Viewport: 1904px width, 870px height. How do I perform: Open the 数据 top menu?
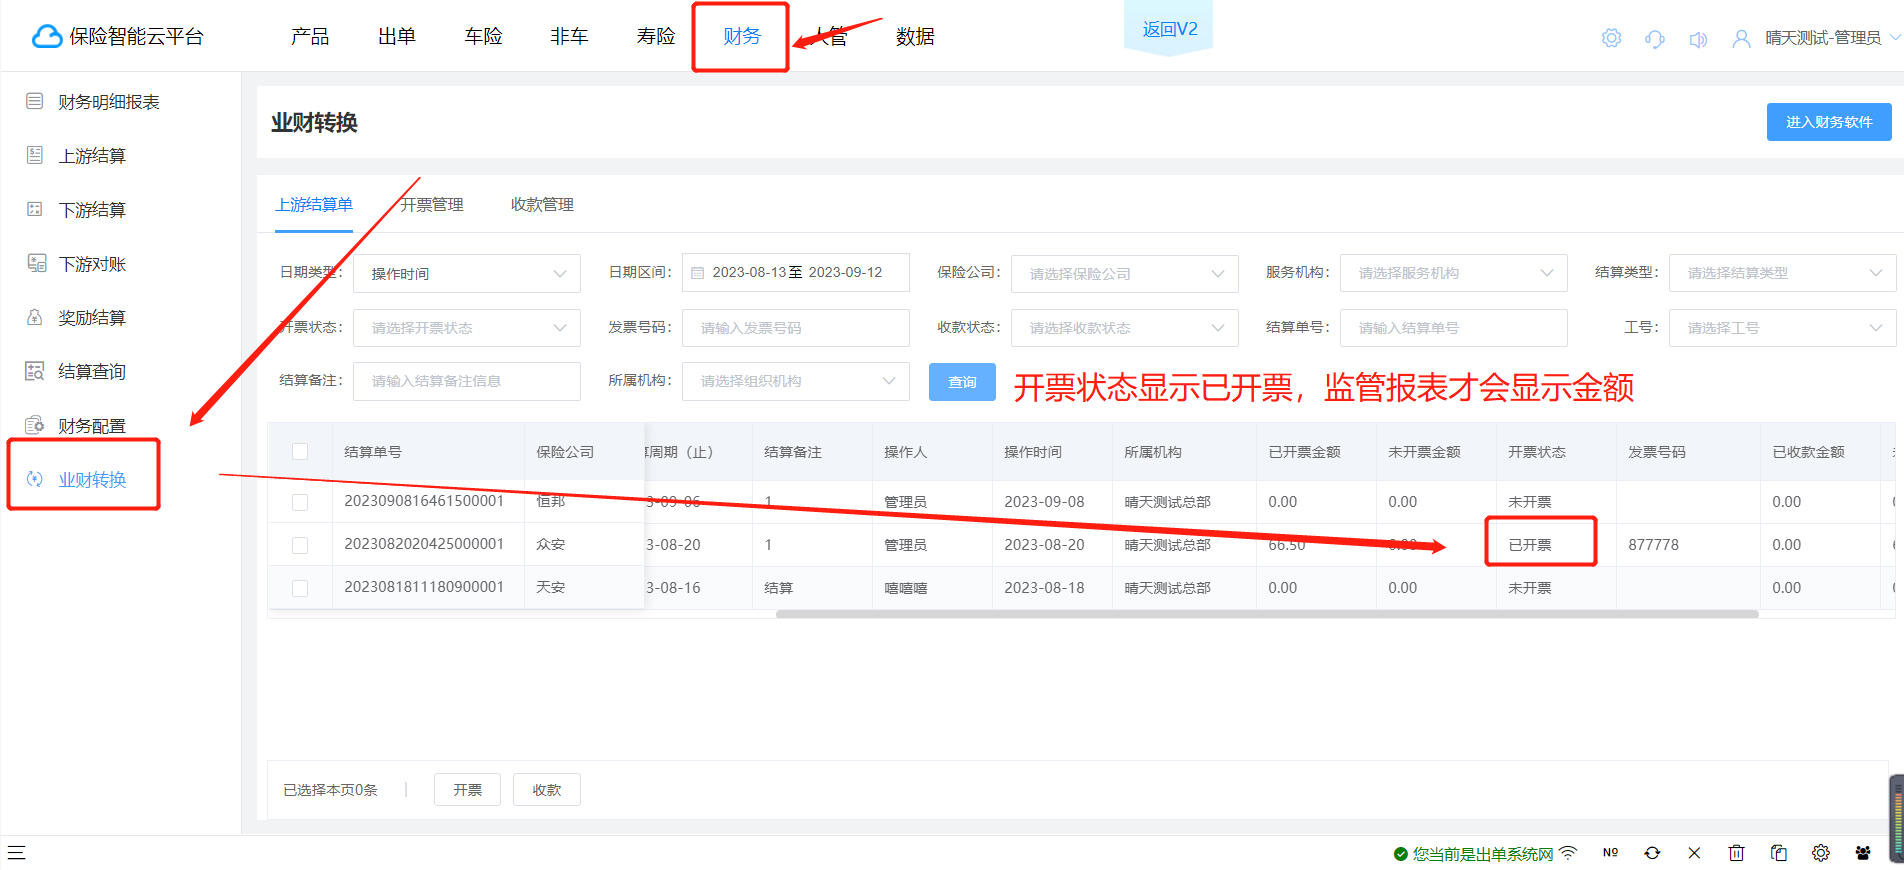click(915, 36)
